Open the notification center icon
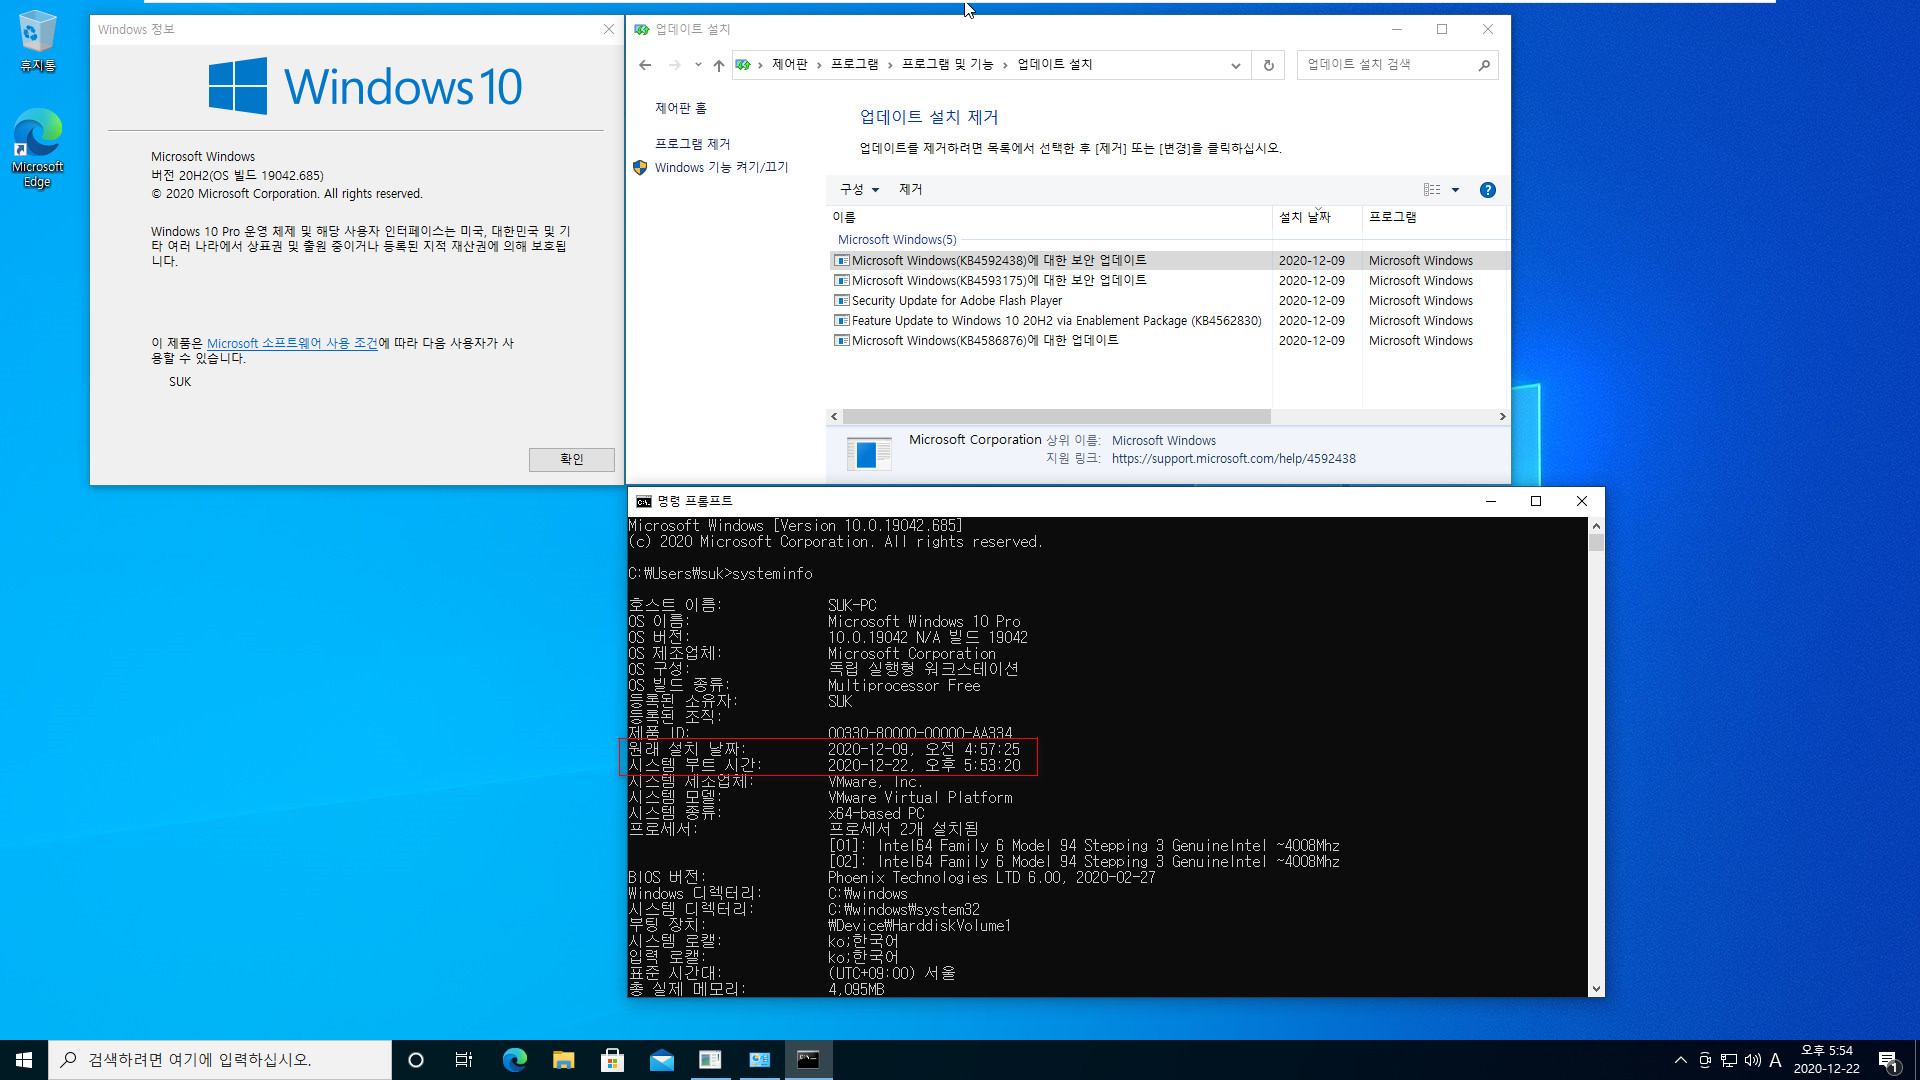1920x1080 pixels. 1888,1060
